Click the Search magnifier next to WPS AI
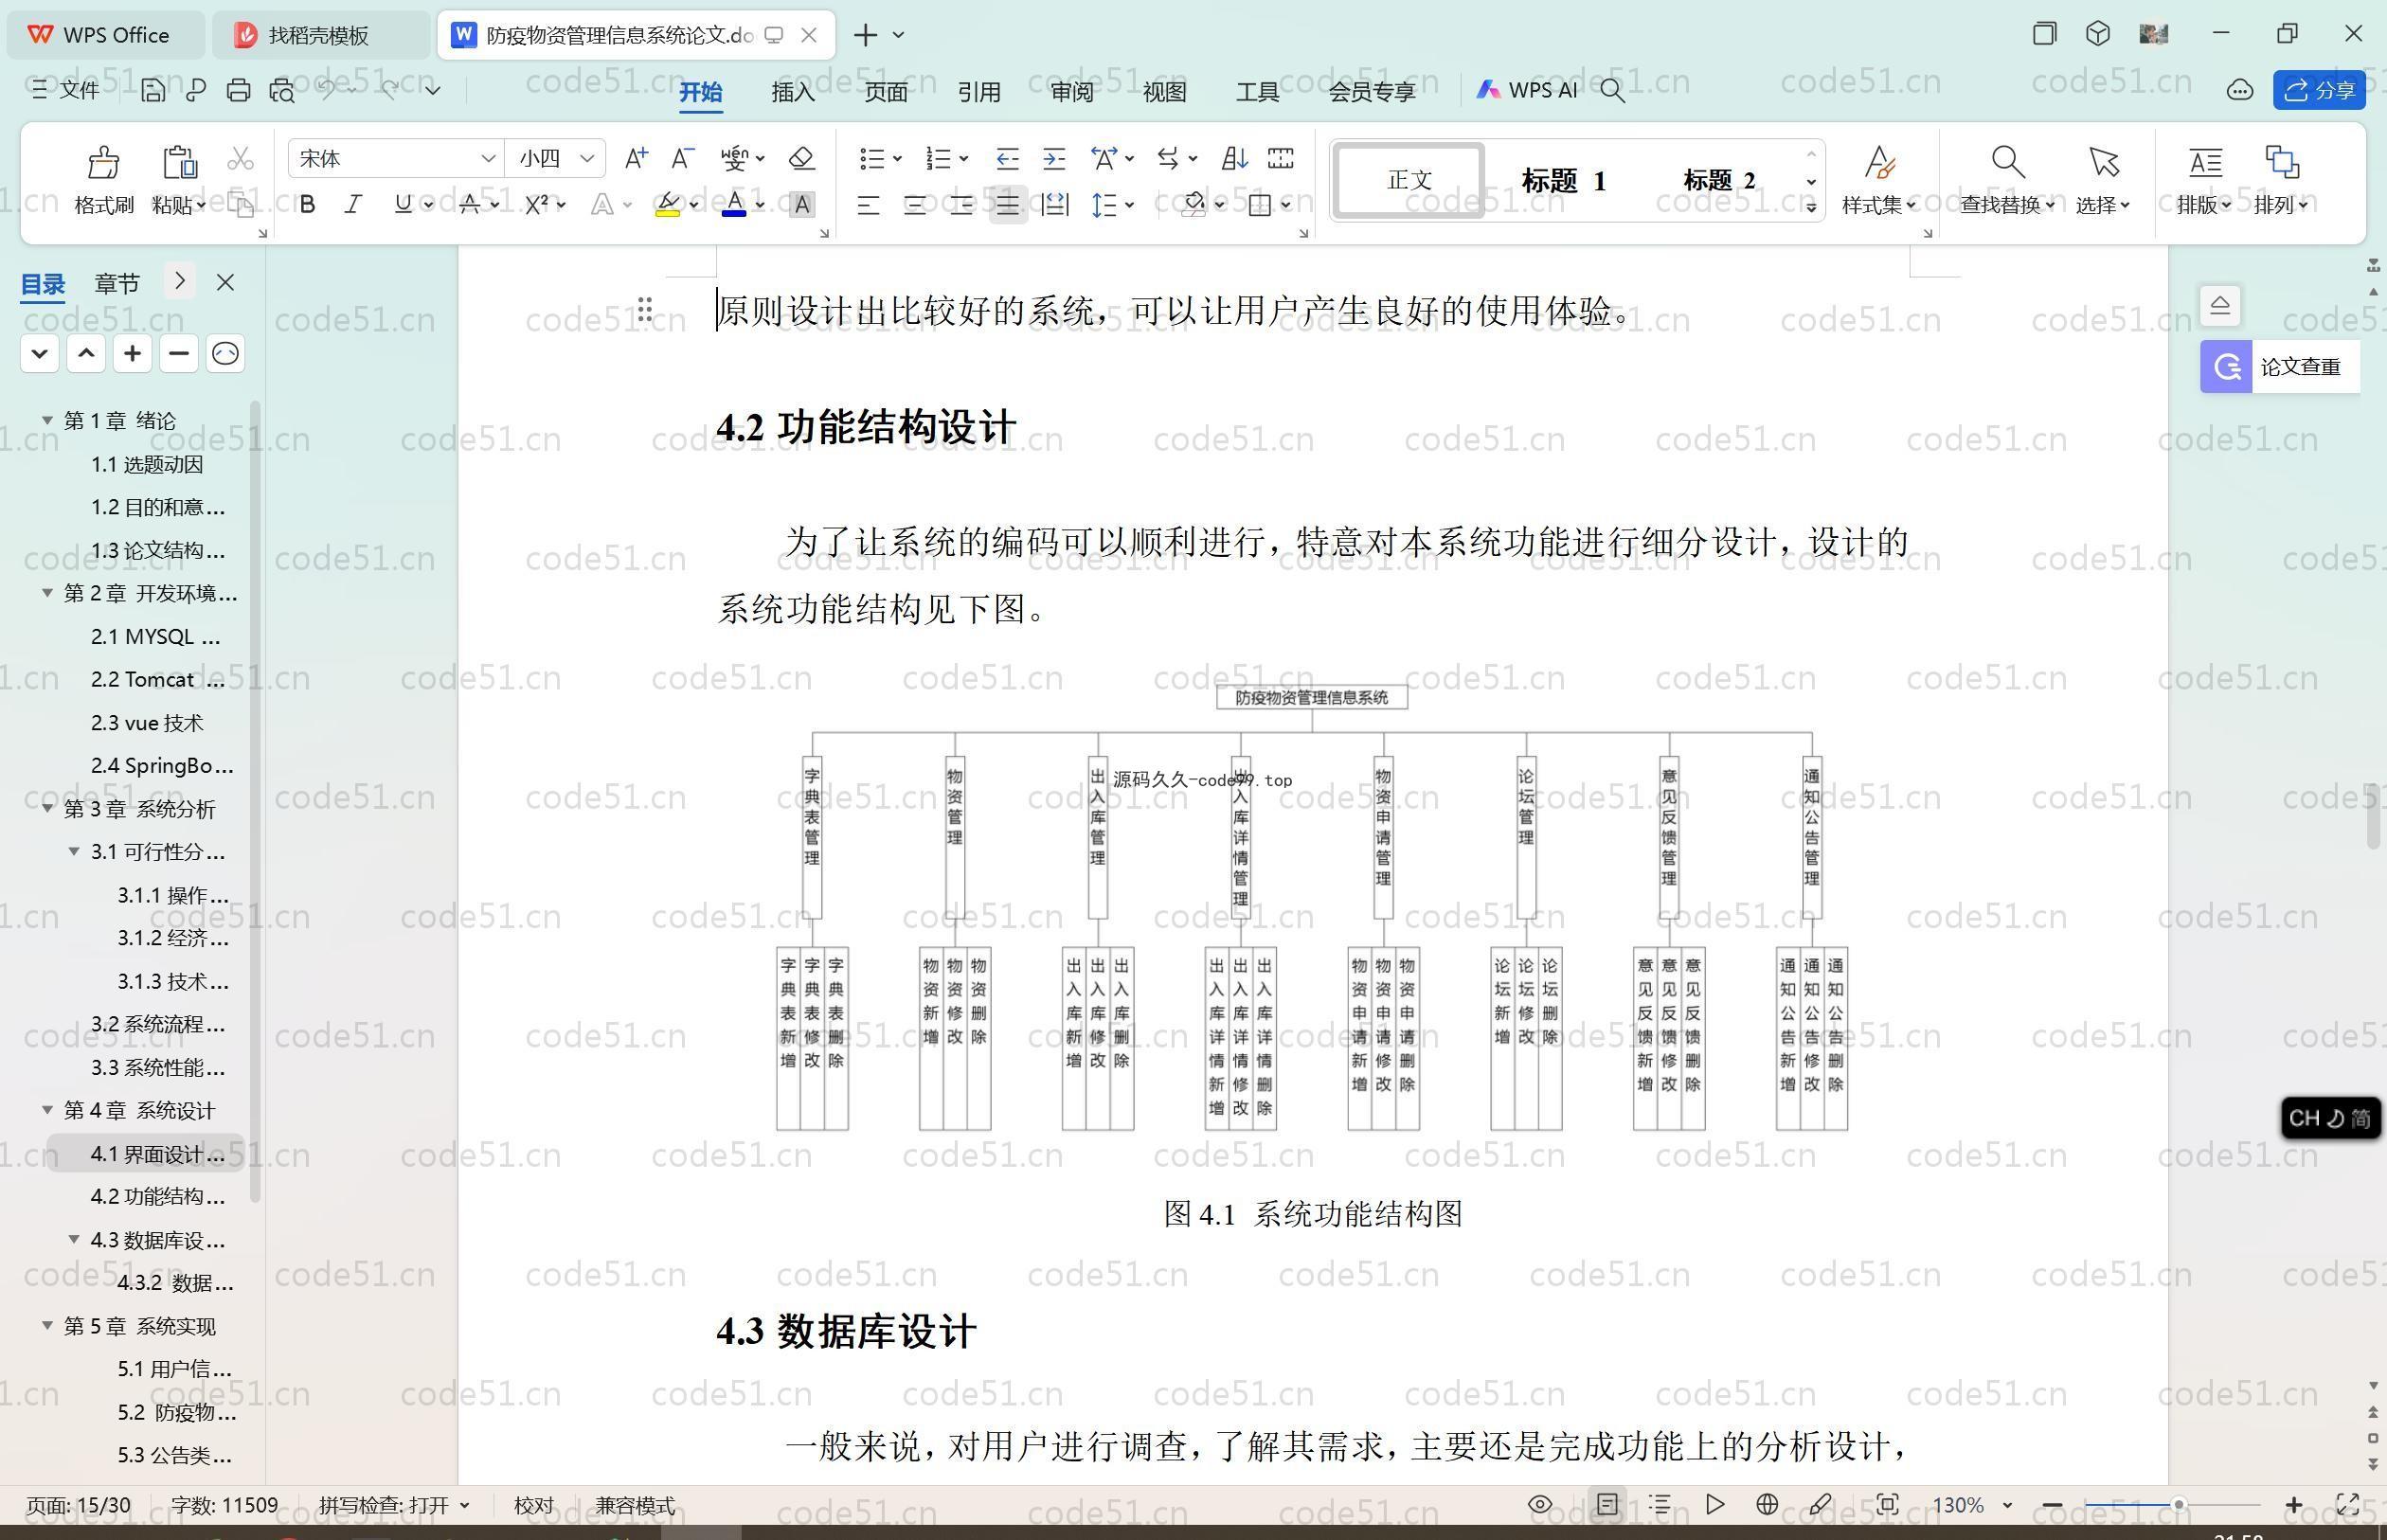 coord(1612,91)
